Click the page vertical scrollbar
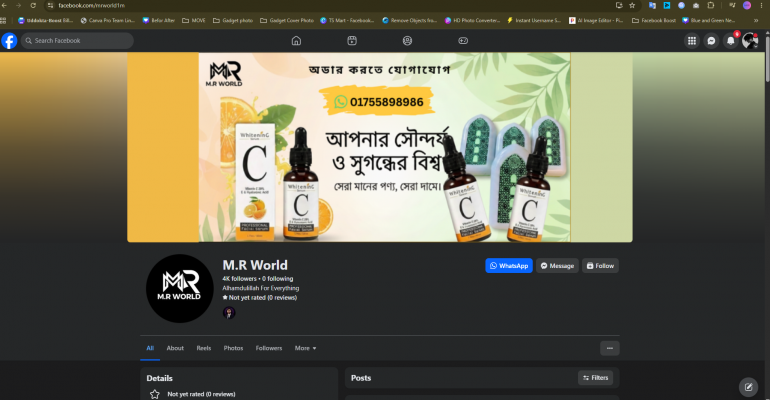Viewport: 770px width, 400px height. click(768, 58)
